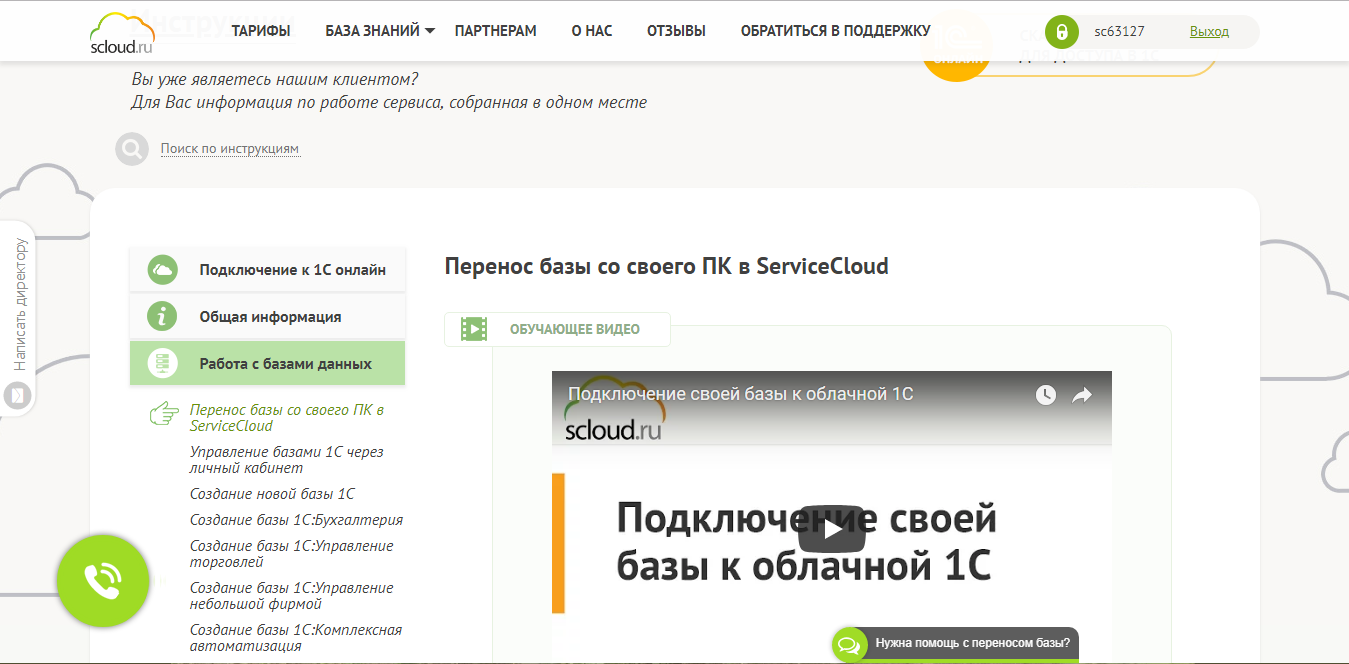This screenshot has width=1349, height=664.
Task: Click the green phone call button
Action: (x=103, y=581)
